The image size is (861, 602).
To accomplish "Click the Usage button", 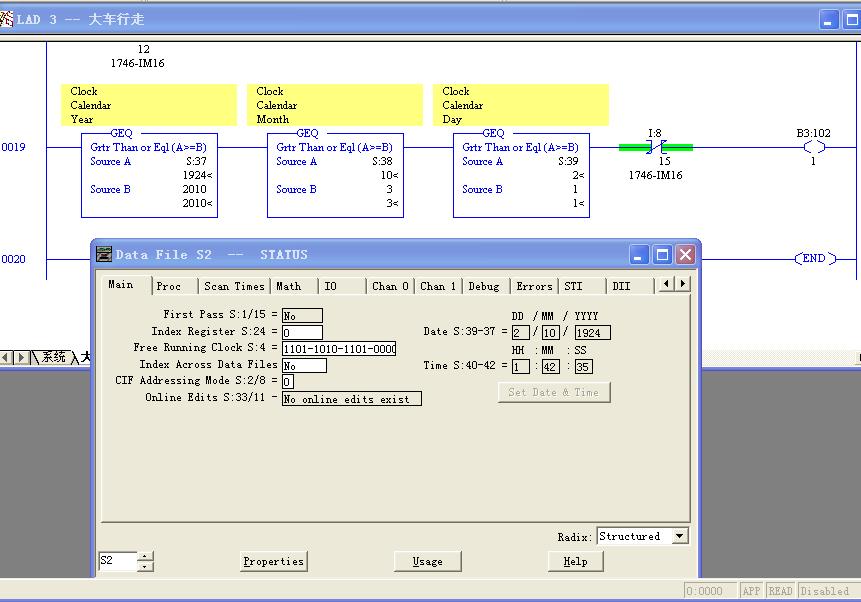I will [x=427, y=561].
